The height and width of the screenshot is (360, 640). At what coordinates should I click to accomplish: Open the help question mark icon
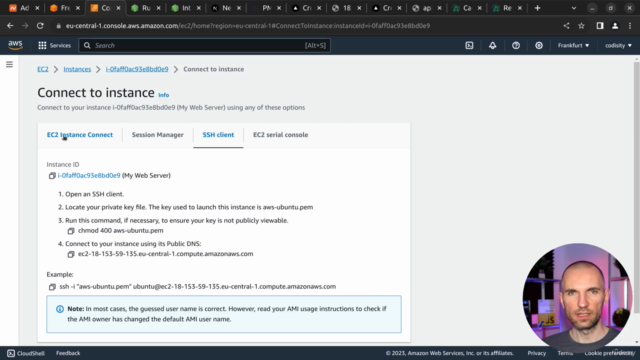point(516,45)
